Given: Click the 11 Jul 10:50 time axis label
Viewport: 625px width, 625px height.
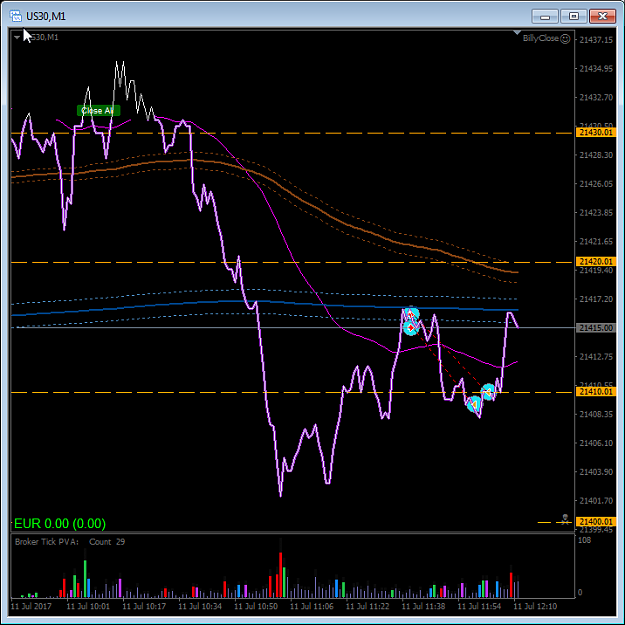Looking at the screenshot, I should coord(256,606).
